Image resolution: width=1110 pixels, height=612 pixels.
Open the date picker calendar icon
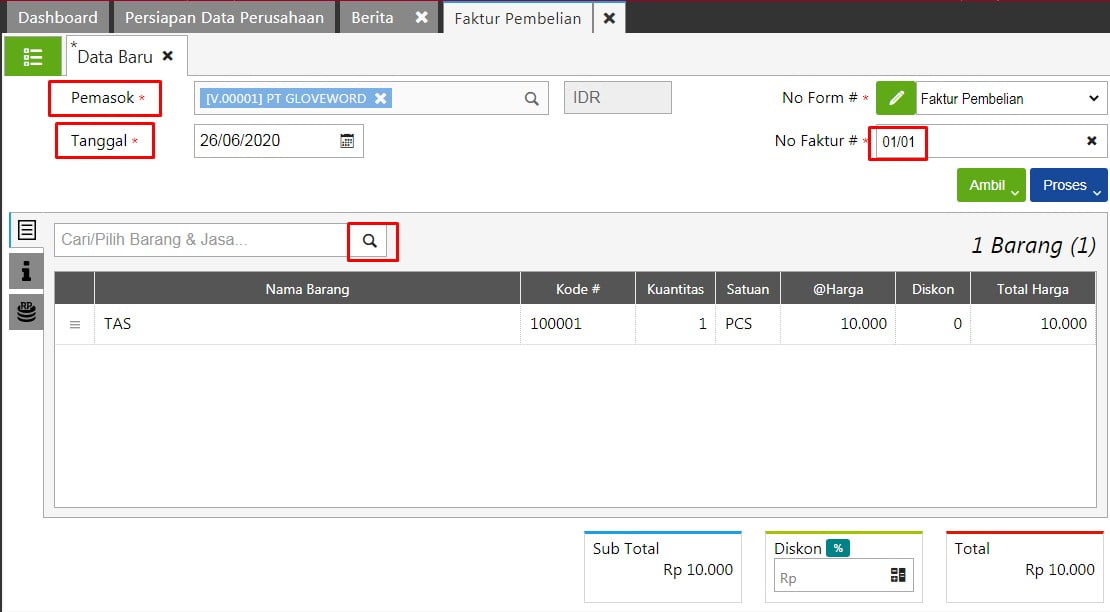[x=347, y=141]
